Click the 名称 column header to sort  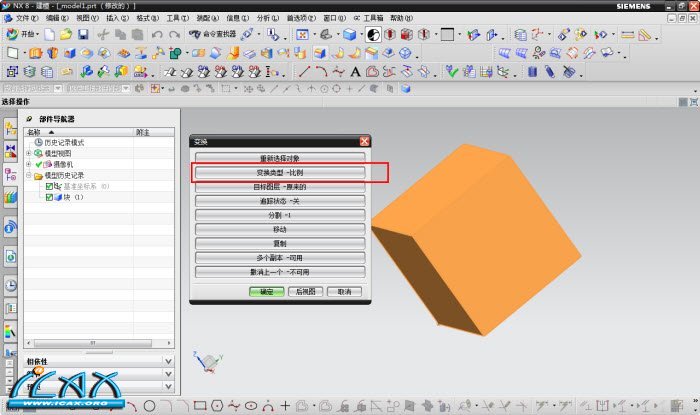pos(40,131)
